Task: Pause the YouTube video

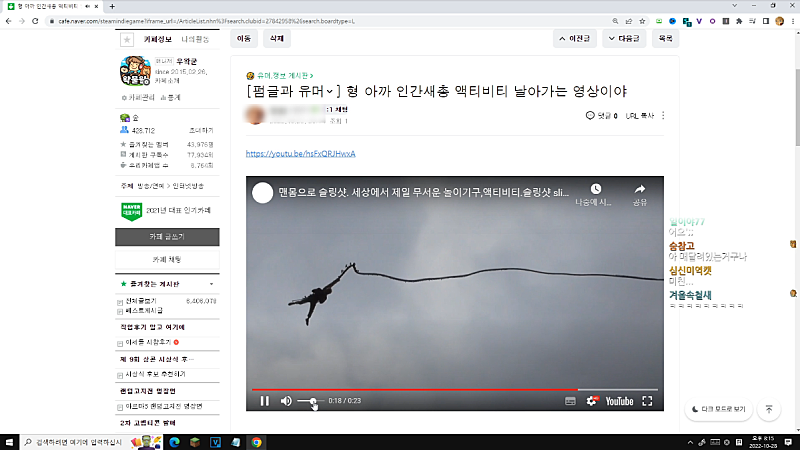Action: coord(264,401)
